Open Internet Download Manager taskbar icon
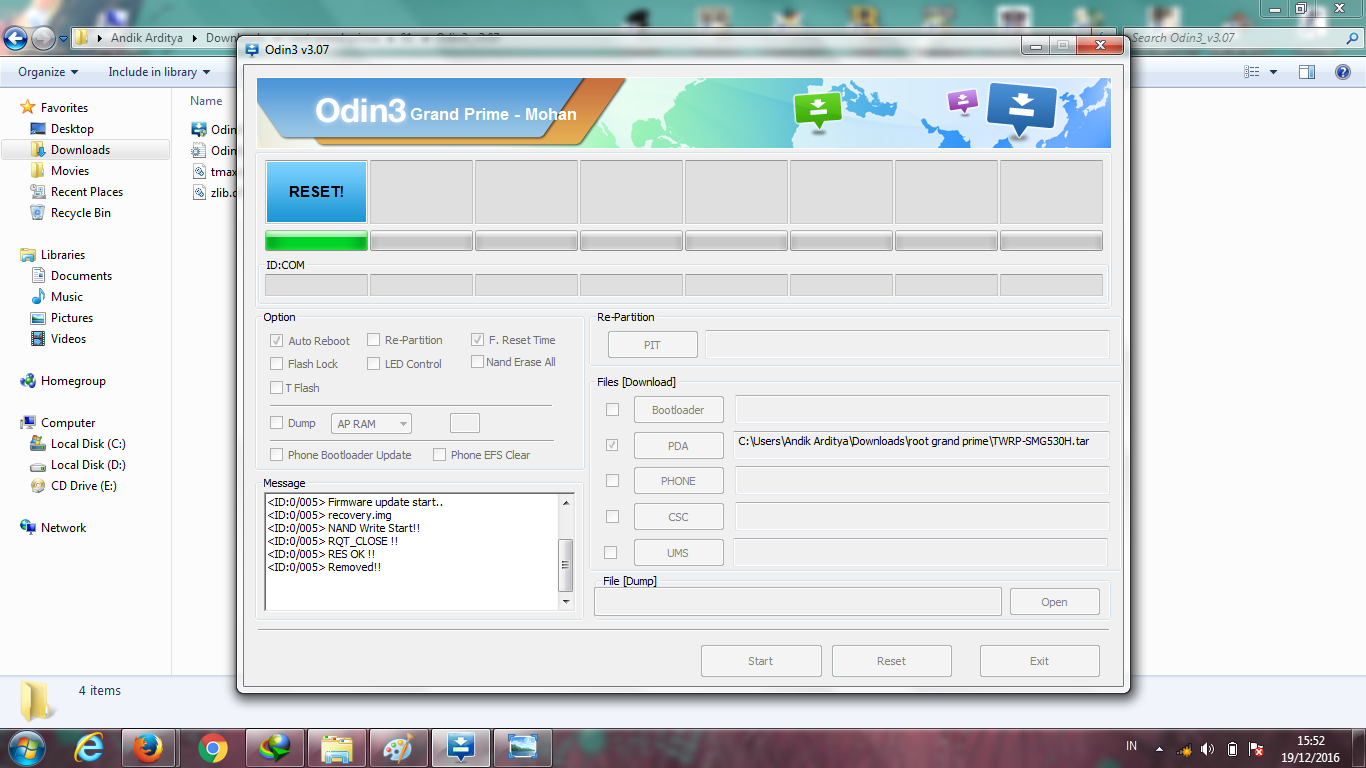Viewport: 1366px width, 768px height. tap(274, 747)
